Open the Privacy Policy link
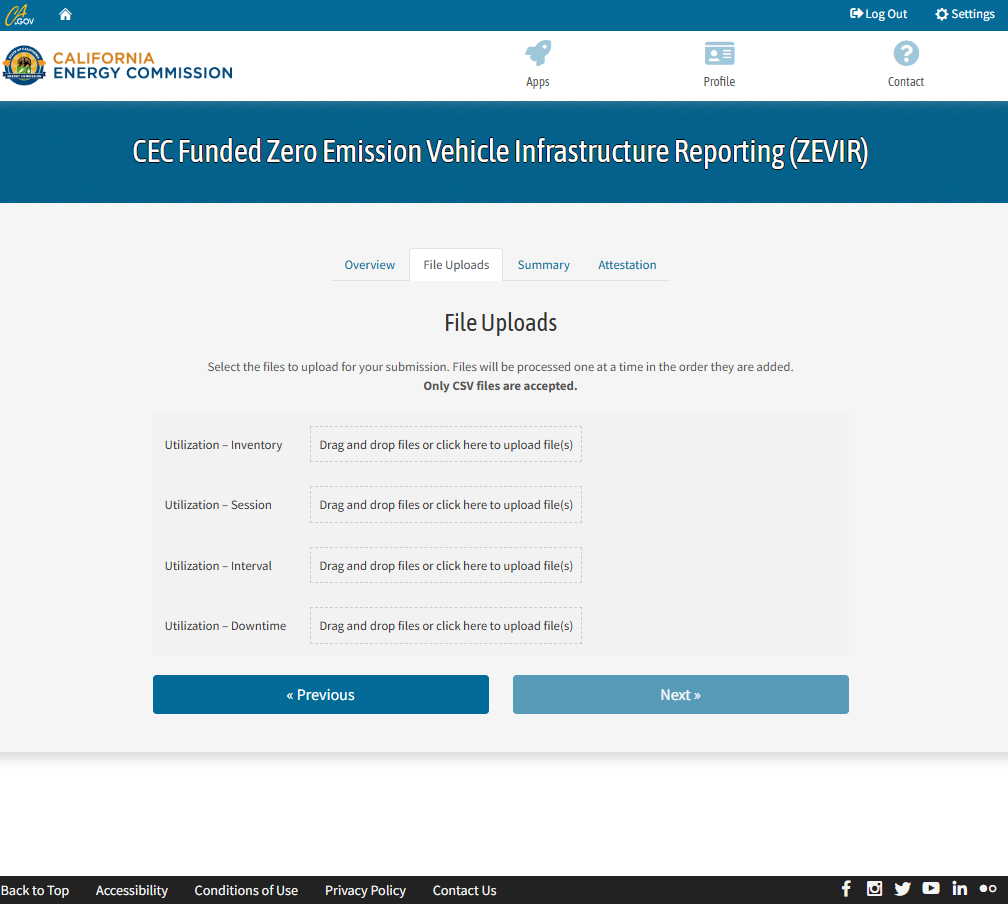The image size is (1008, 904). 365,890
